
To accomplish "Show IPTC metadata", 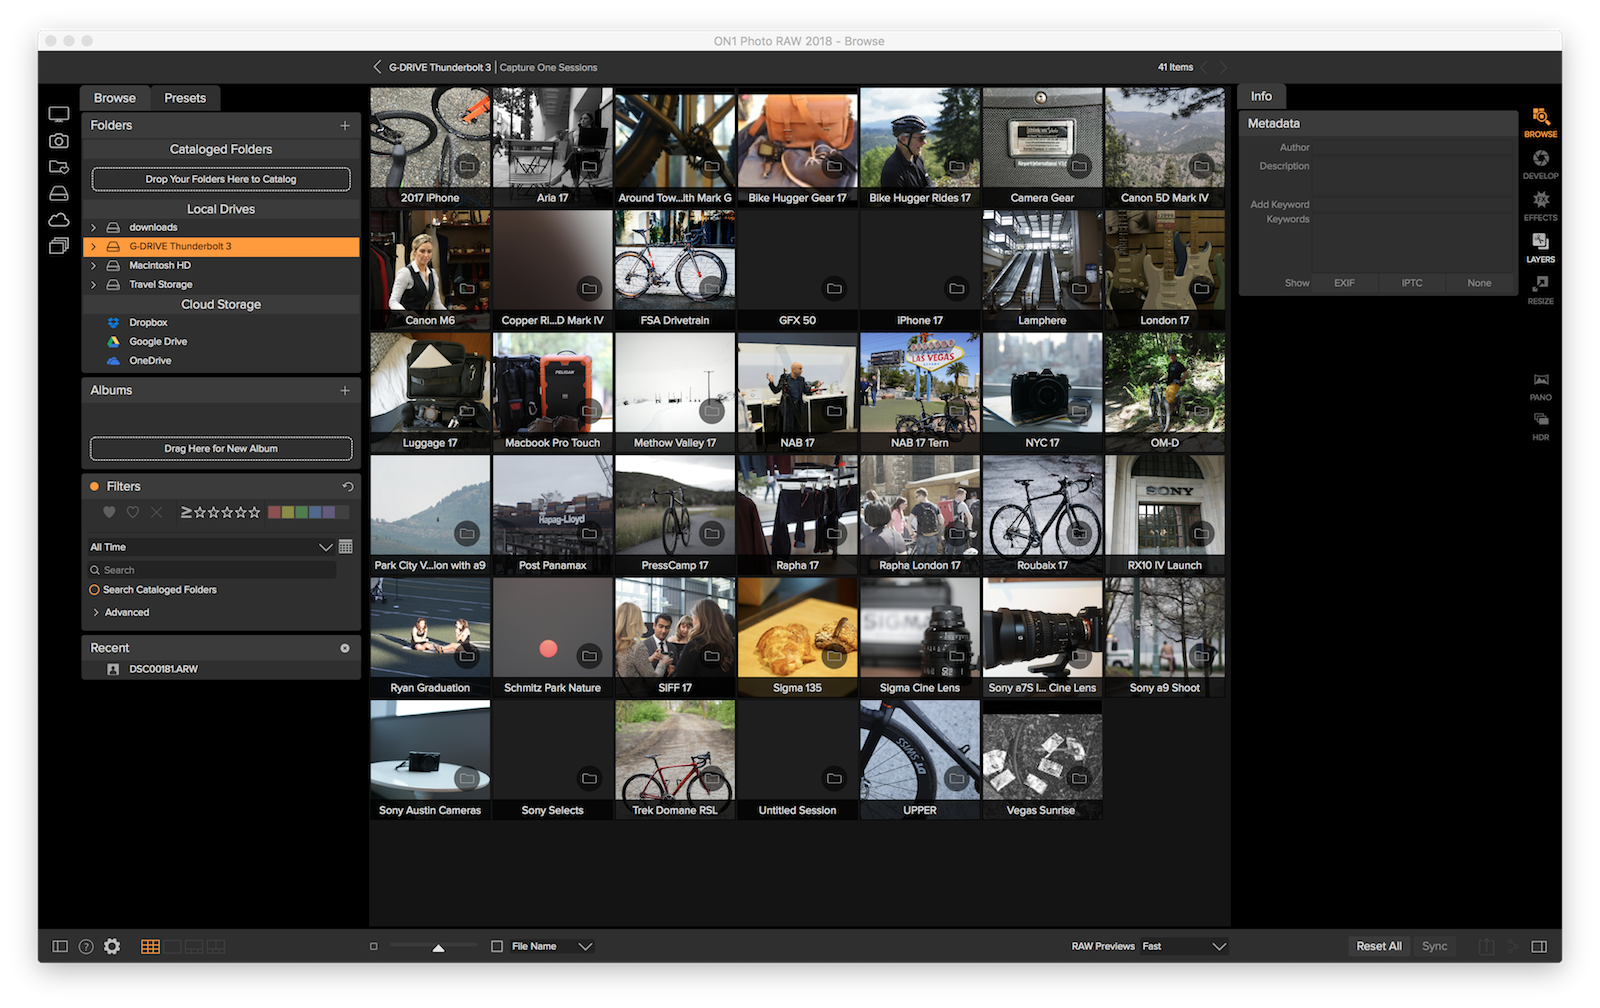I will [1412, 283].
